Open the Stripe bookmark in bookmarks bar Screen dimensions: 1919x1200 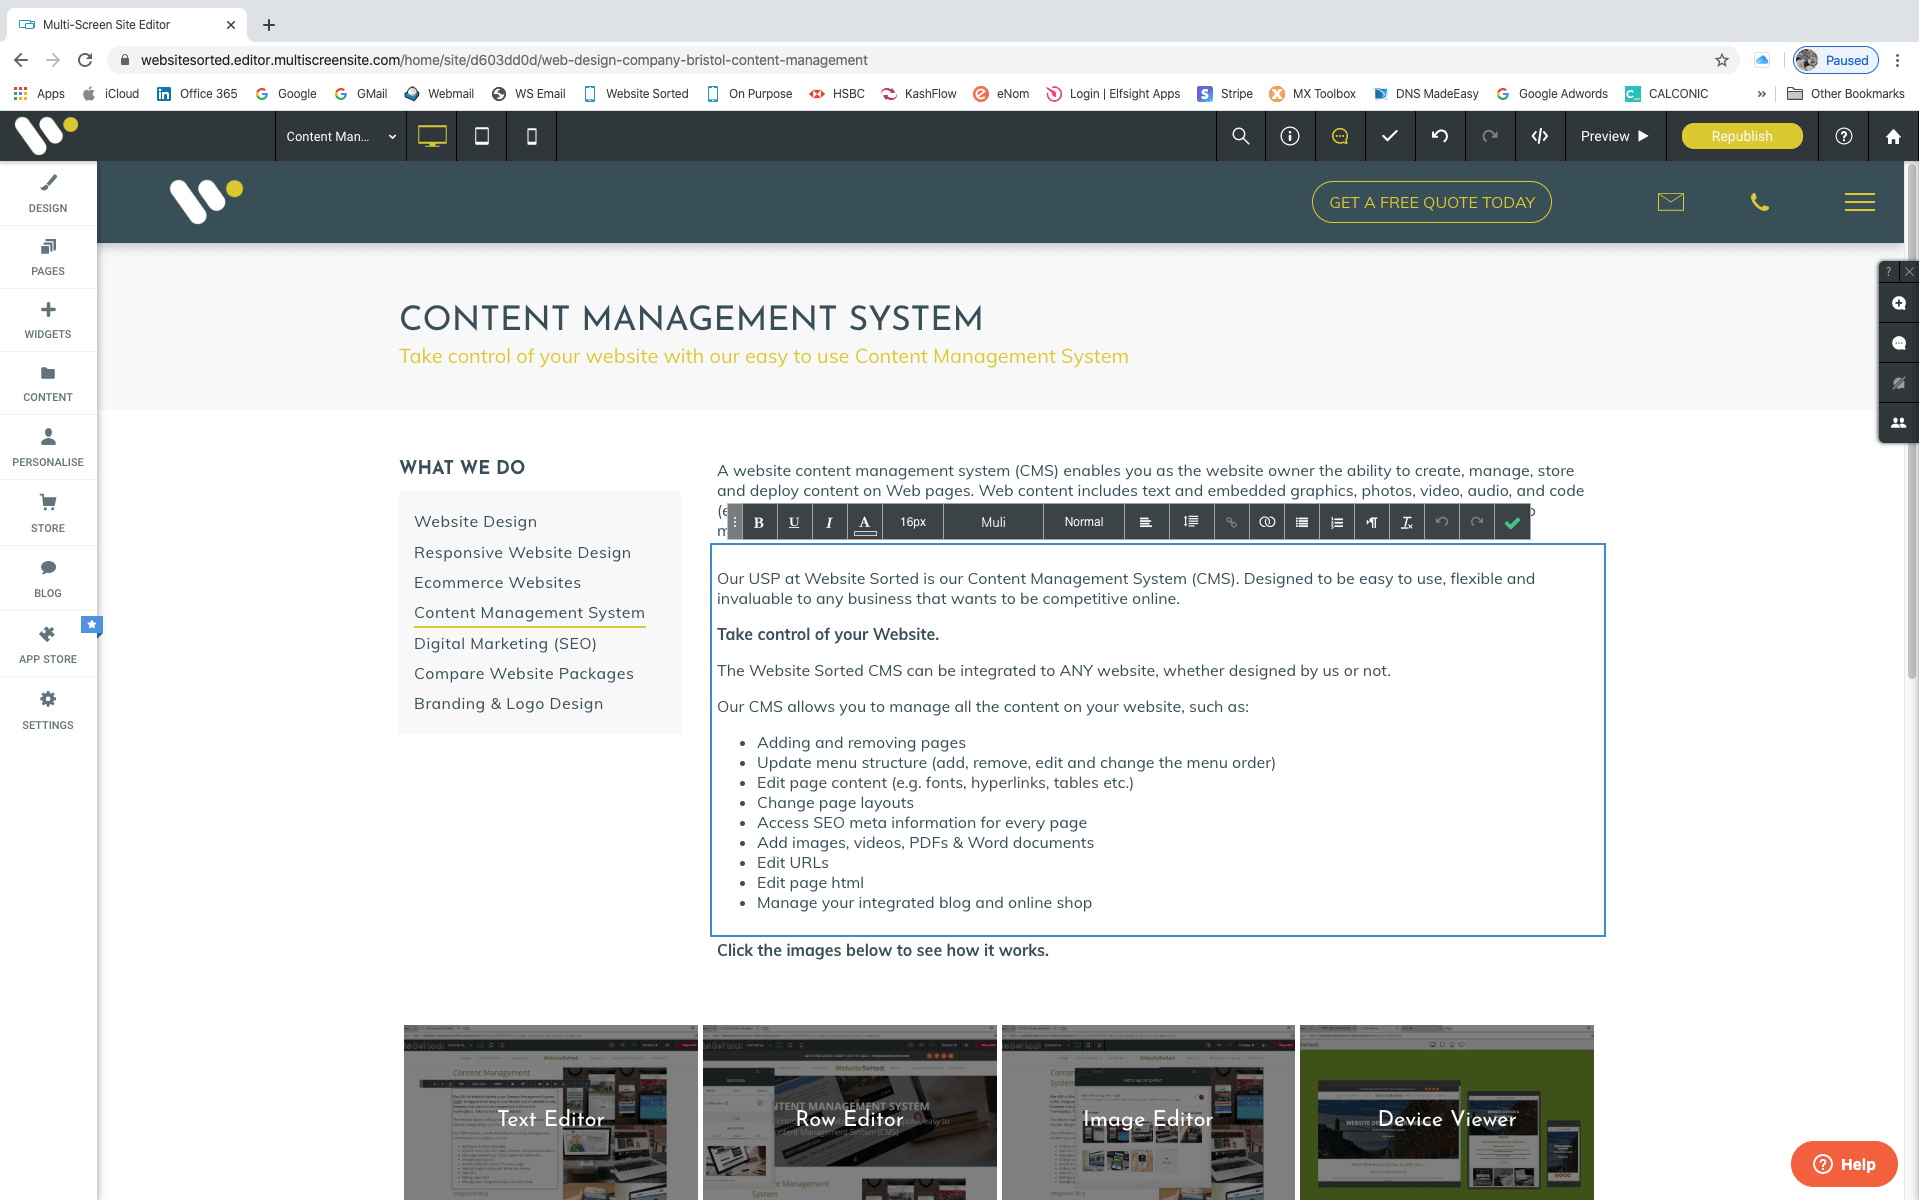click(x=1225, y=93)
